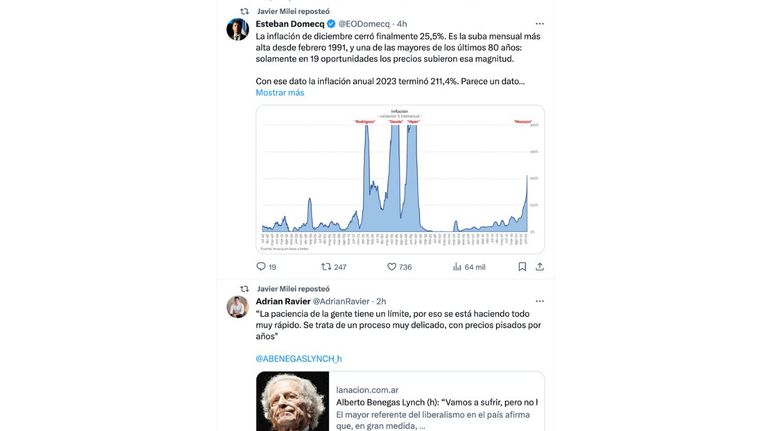Screen dimensions: 768x431
Task: Open the lanacion.com.ar article headline
Action: coord(437,402)
